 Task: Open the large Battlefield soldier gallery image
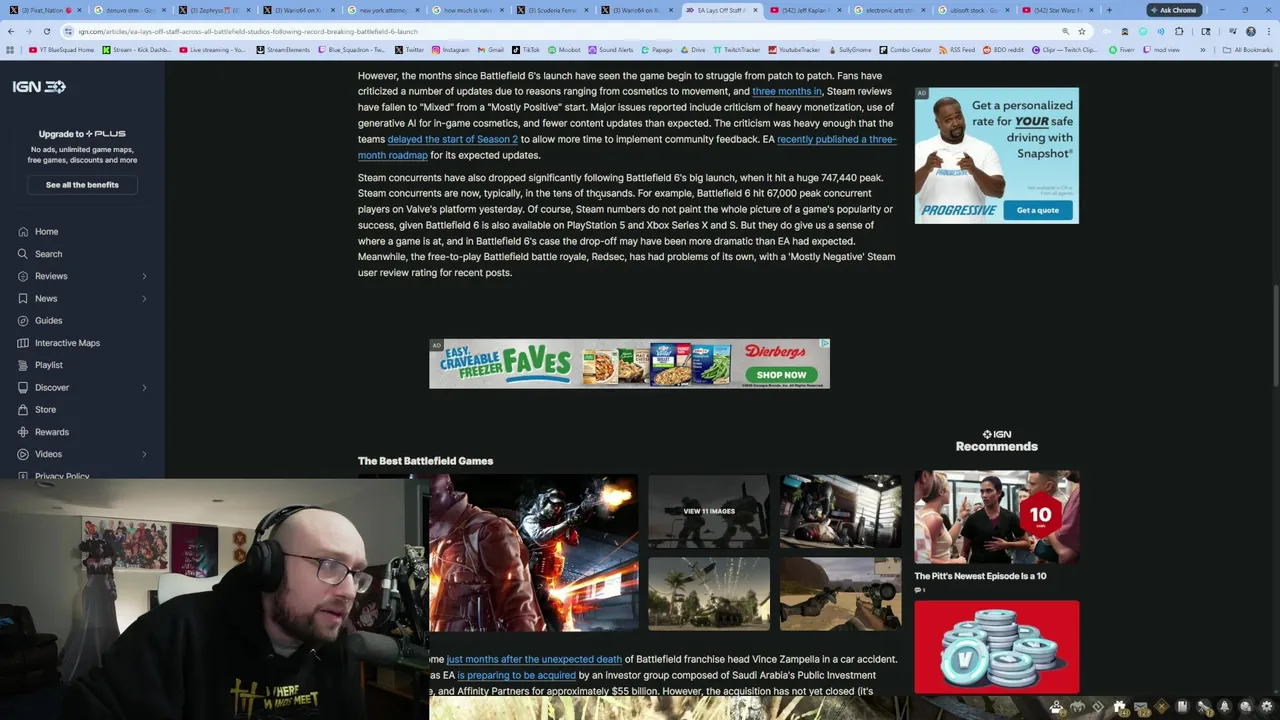(x=533, y=553)
